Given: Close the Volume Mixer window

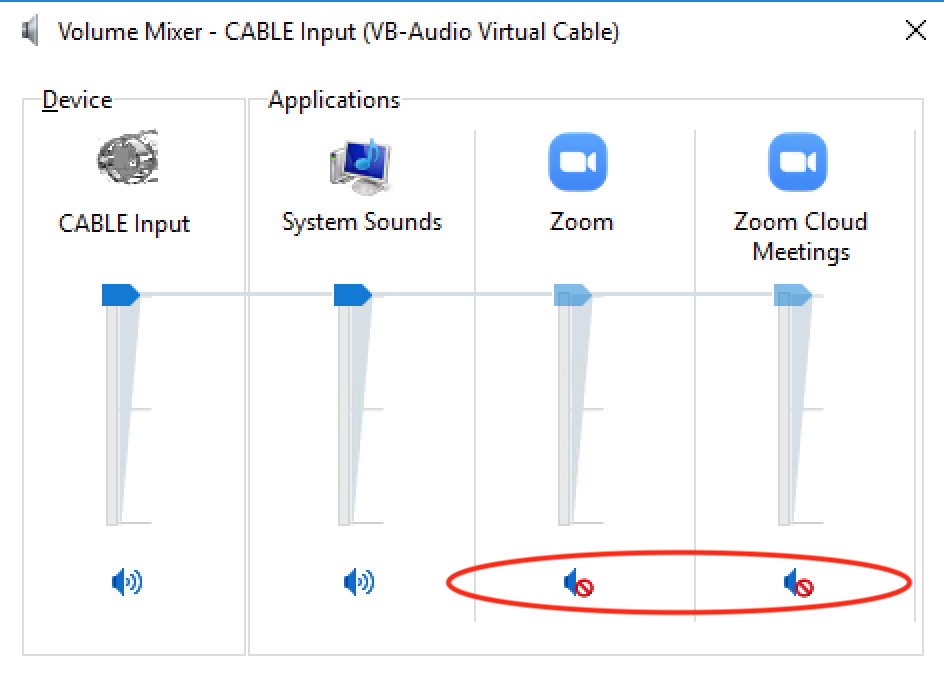Looking at the screenshot, I should [916, 30].
